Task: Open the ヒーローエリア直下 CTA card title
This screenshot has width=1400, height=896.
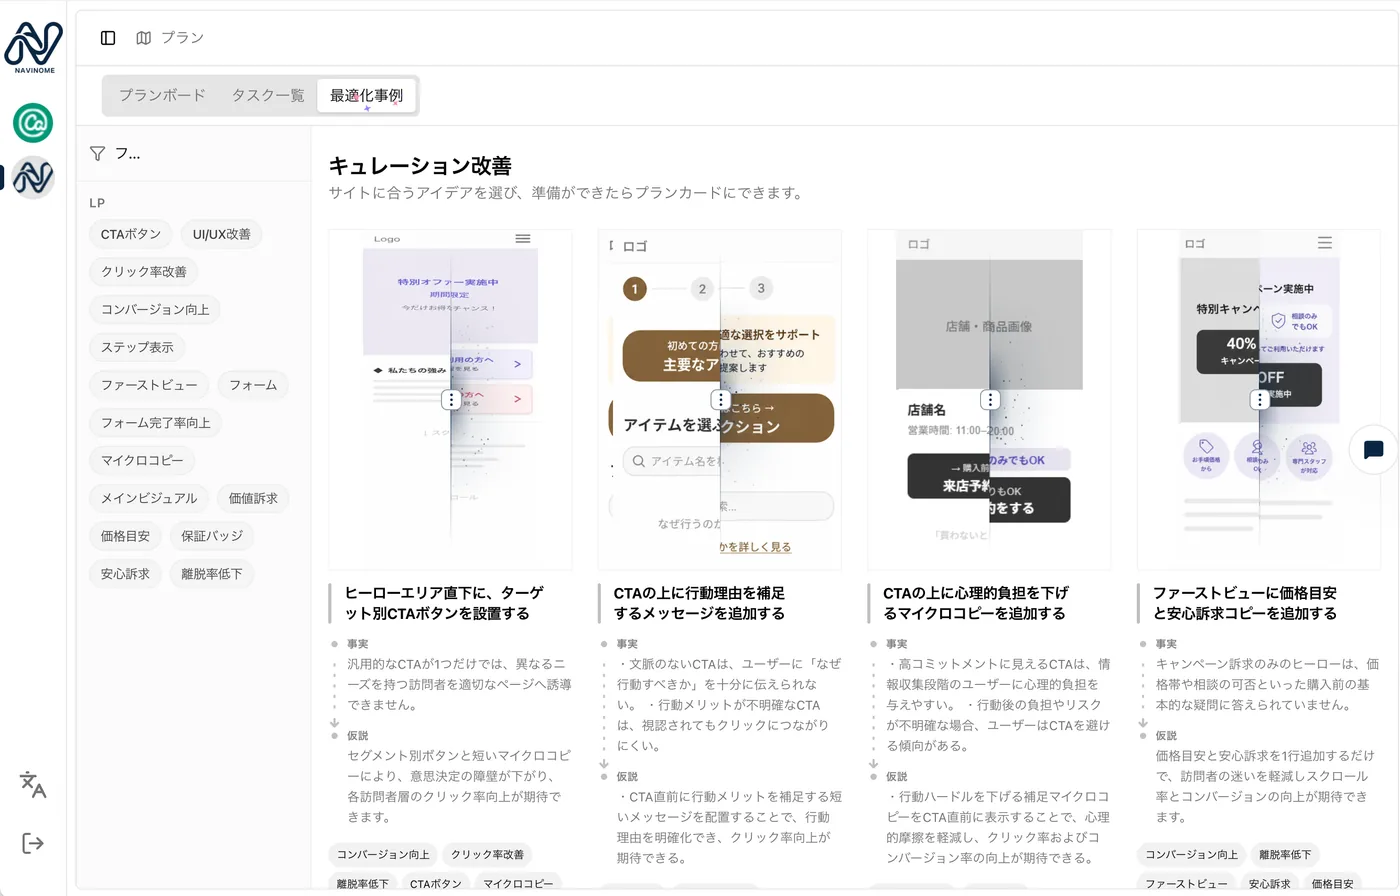Action: coord(444,603)
